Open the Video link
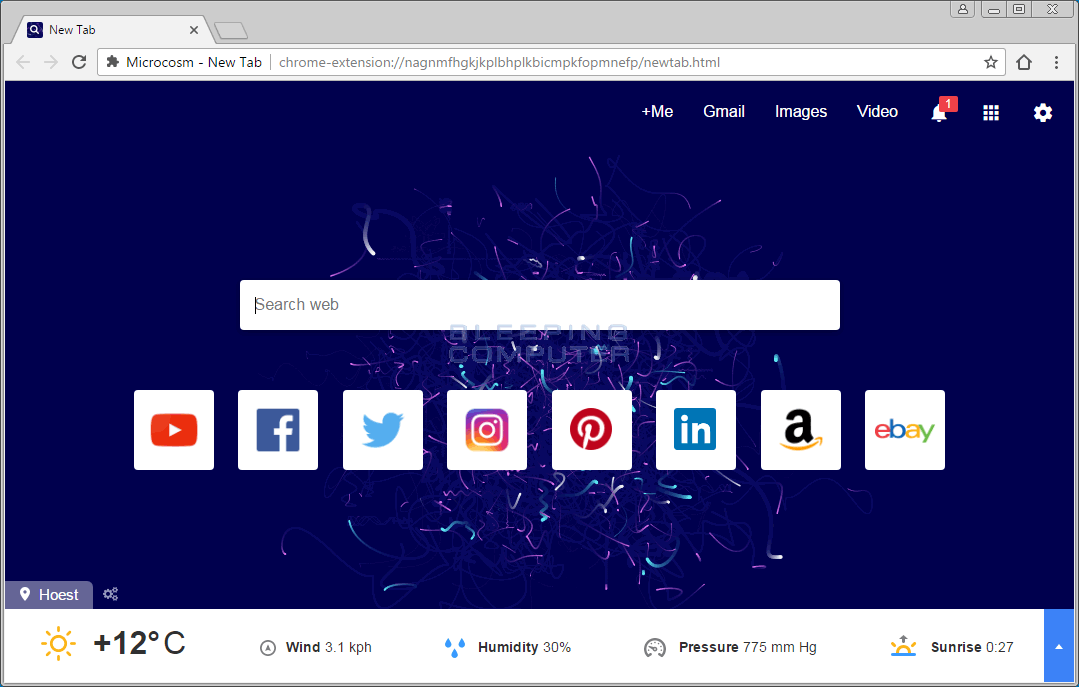1079x687 pixels. pyautogui.click(x=877, y=112)
